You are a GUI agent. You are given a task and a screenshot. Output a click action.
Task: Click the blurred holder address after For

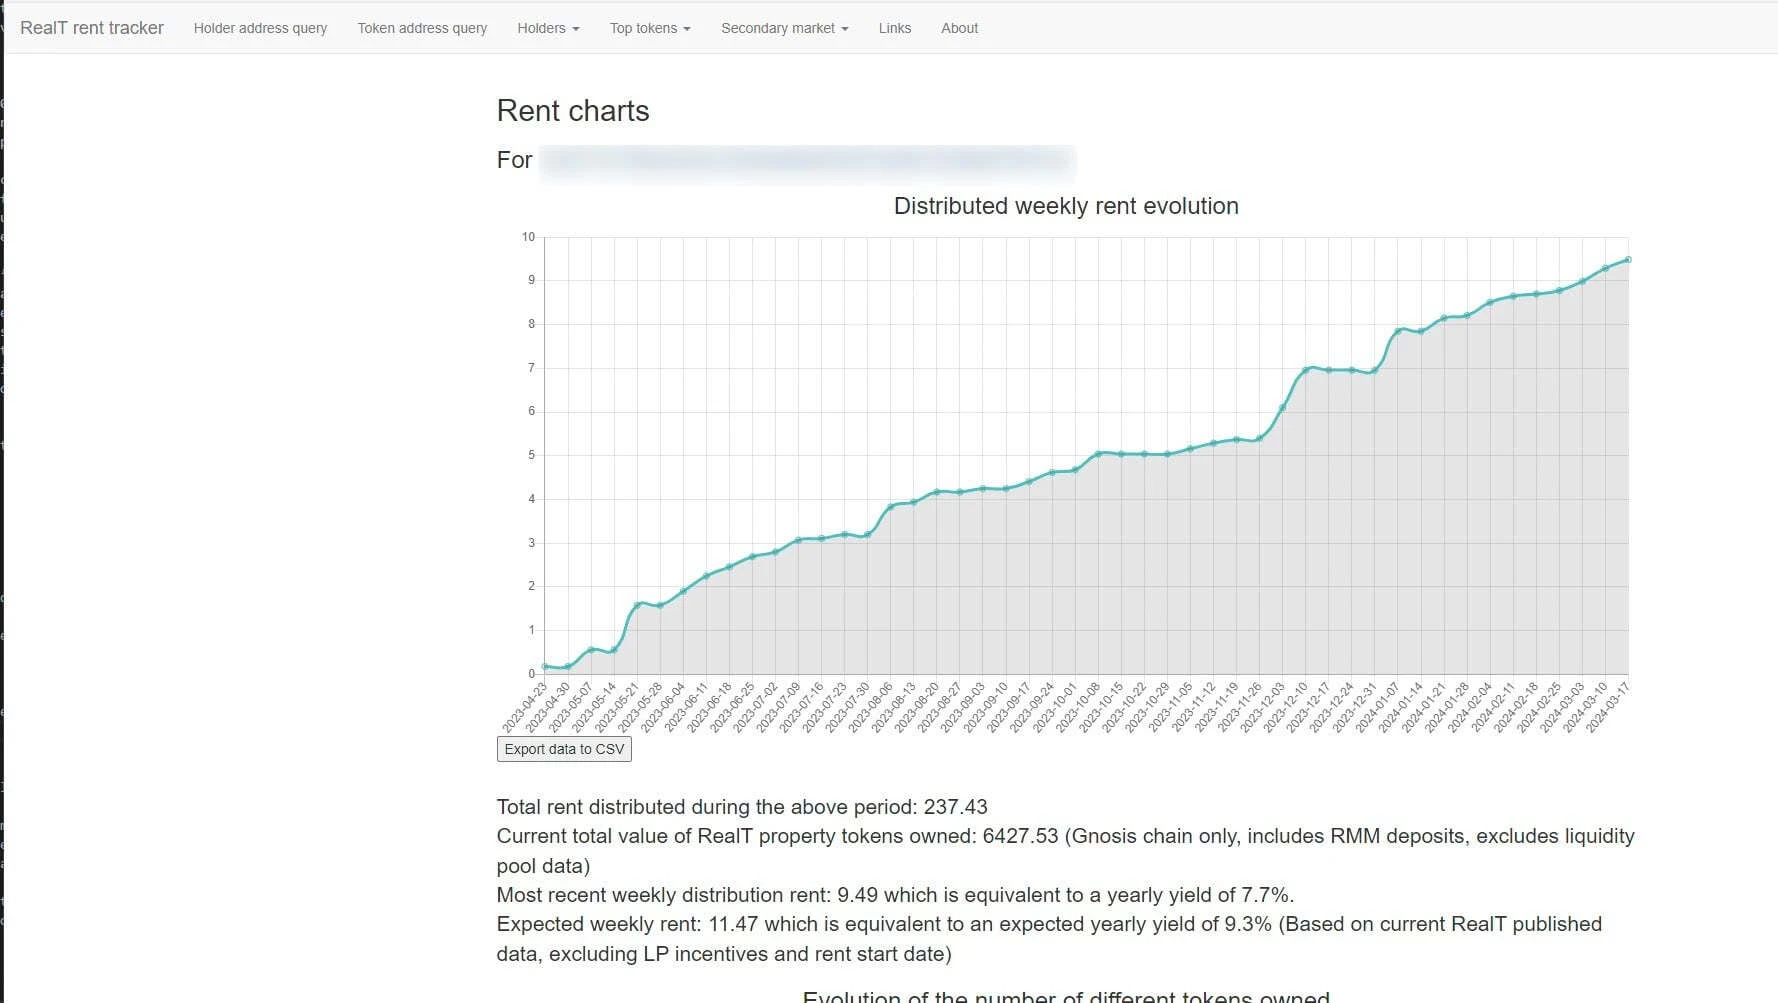click(807, 161)
